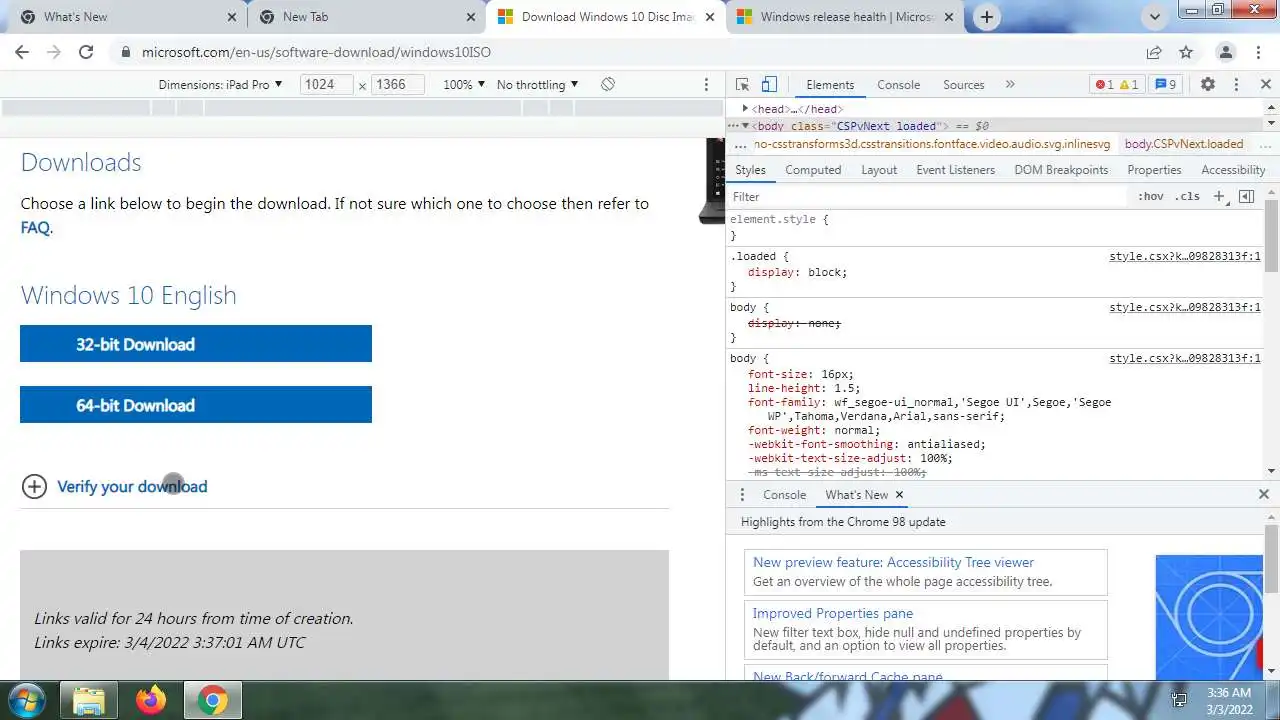Click the rotate device icon

[608, 84]
